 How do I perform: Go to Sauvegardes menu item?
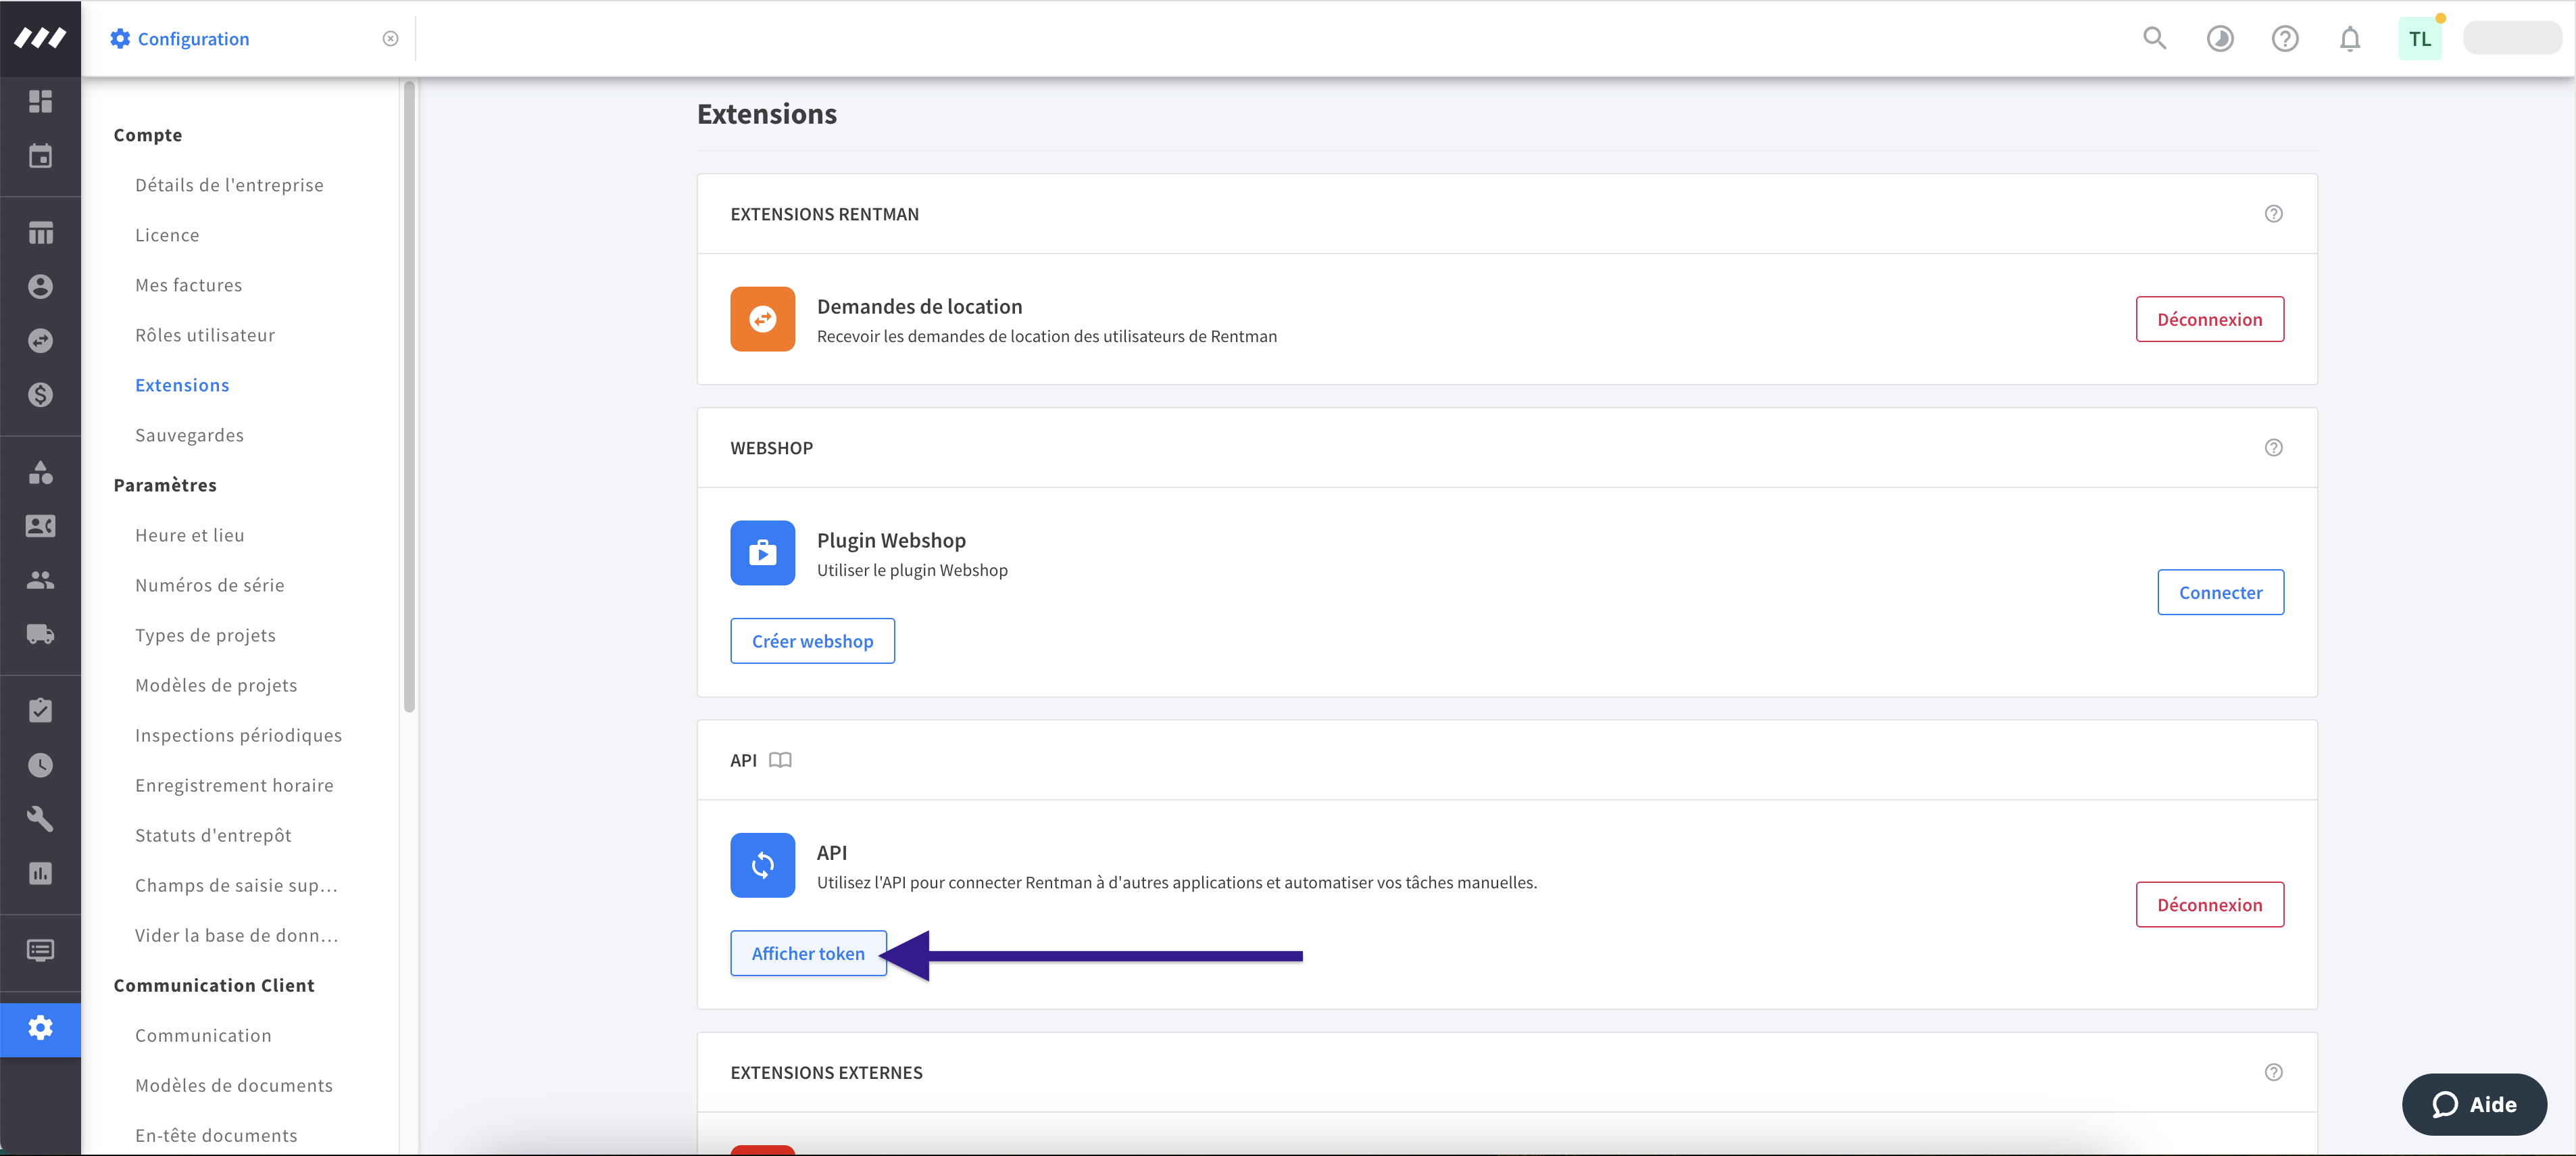[x=189, y=435]
